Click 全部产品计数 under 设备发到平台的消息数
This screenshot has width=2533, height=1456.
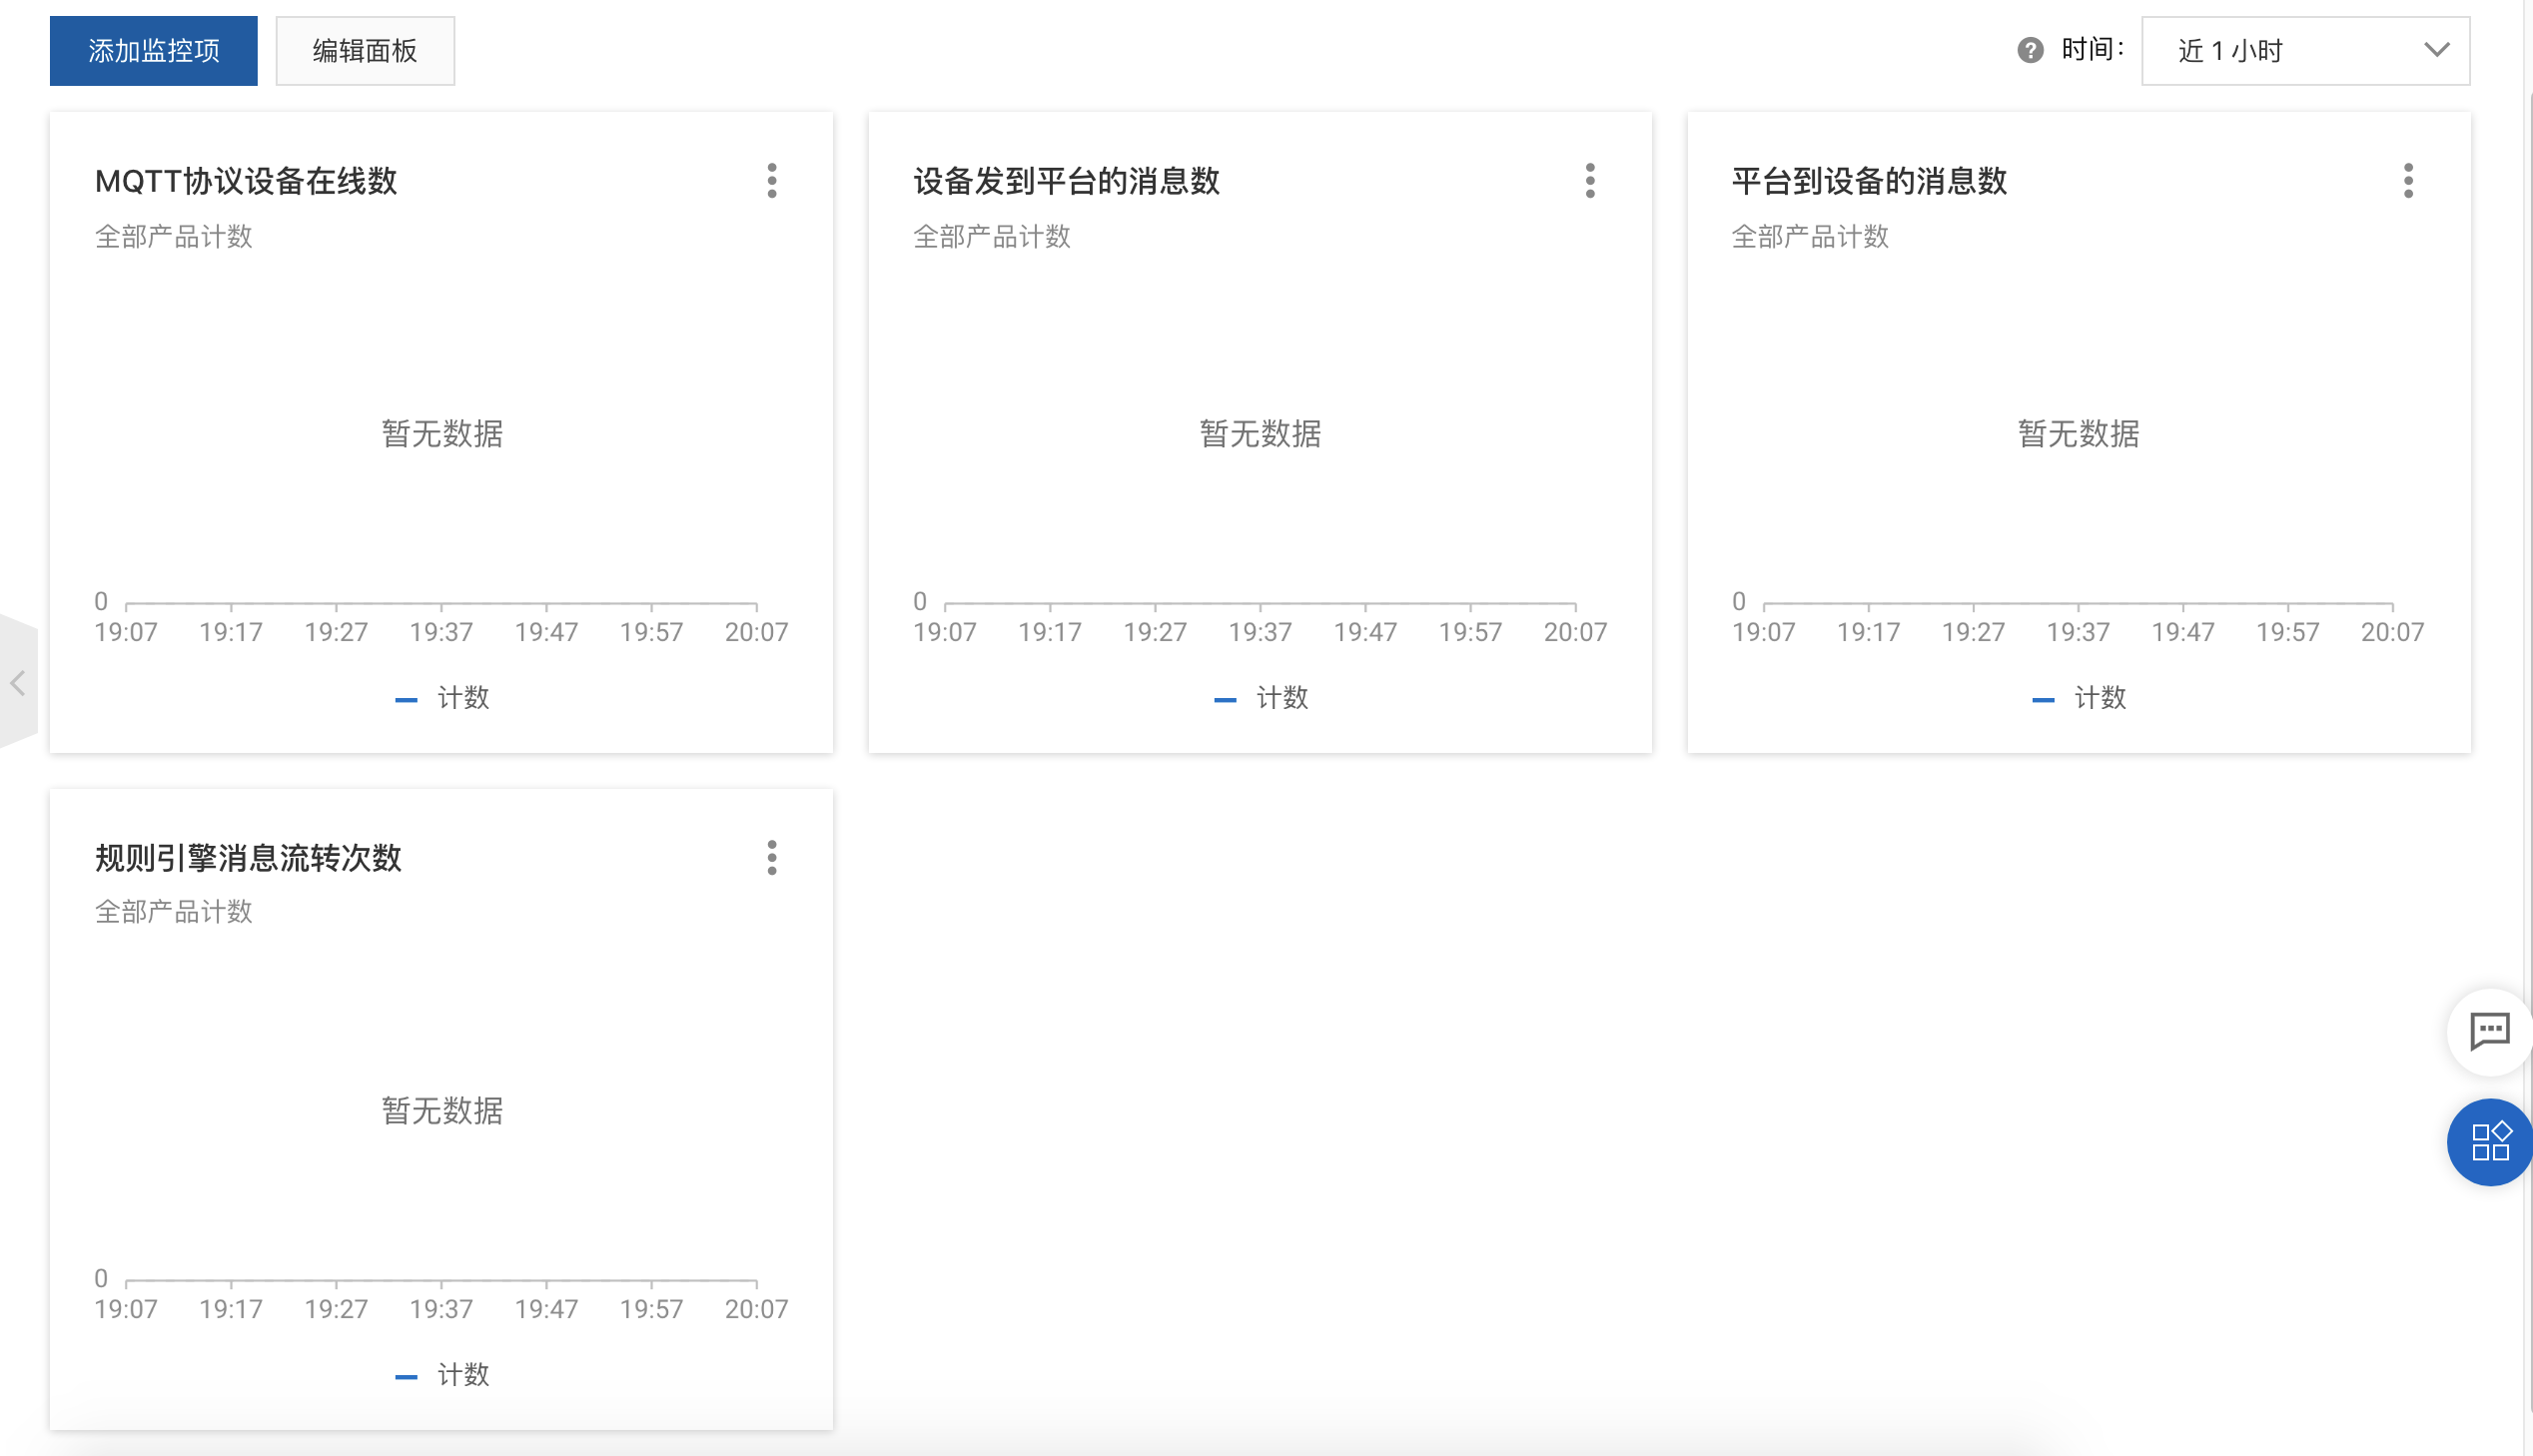click(992, 236)
